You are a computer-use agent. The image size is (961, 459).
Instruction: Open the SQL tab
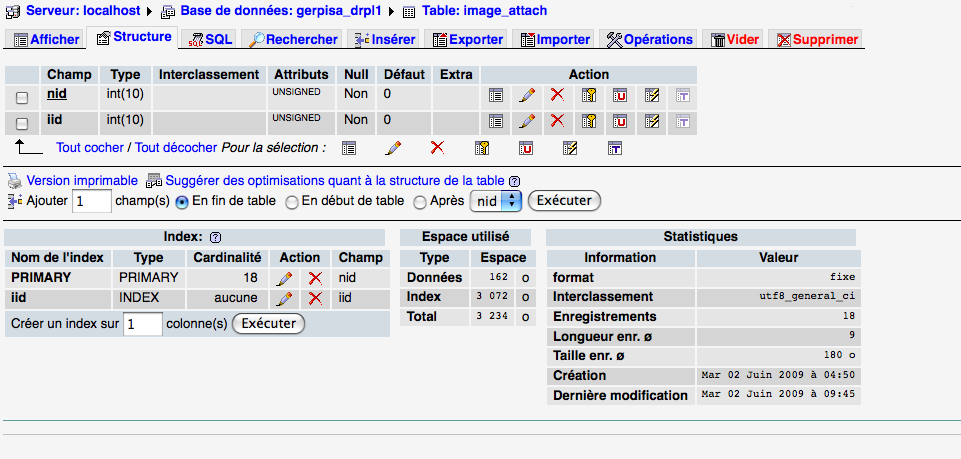click(210, 39)
